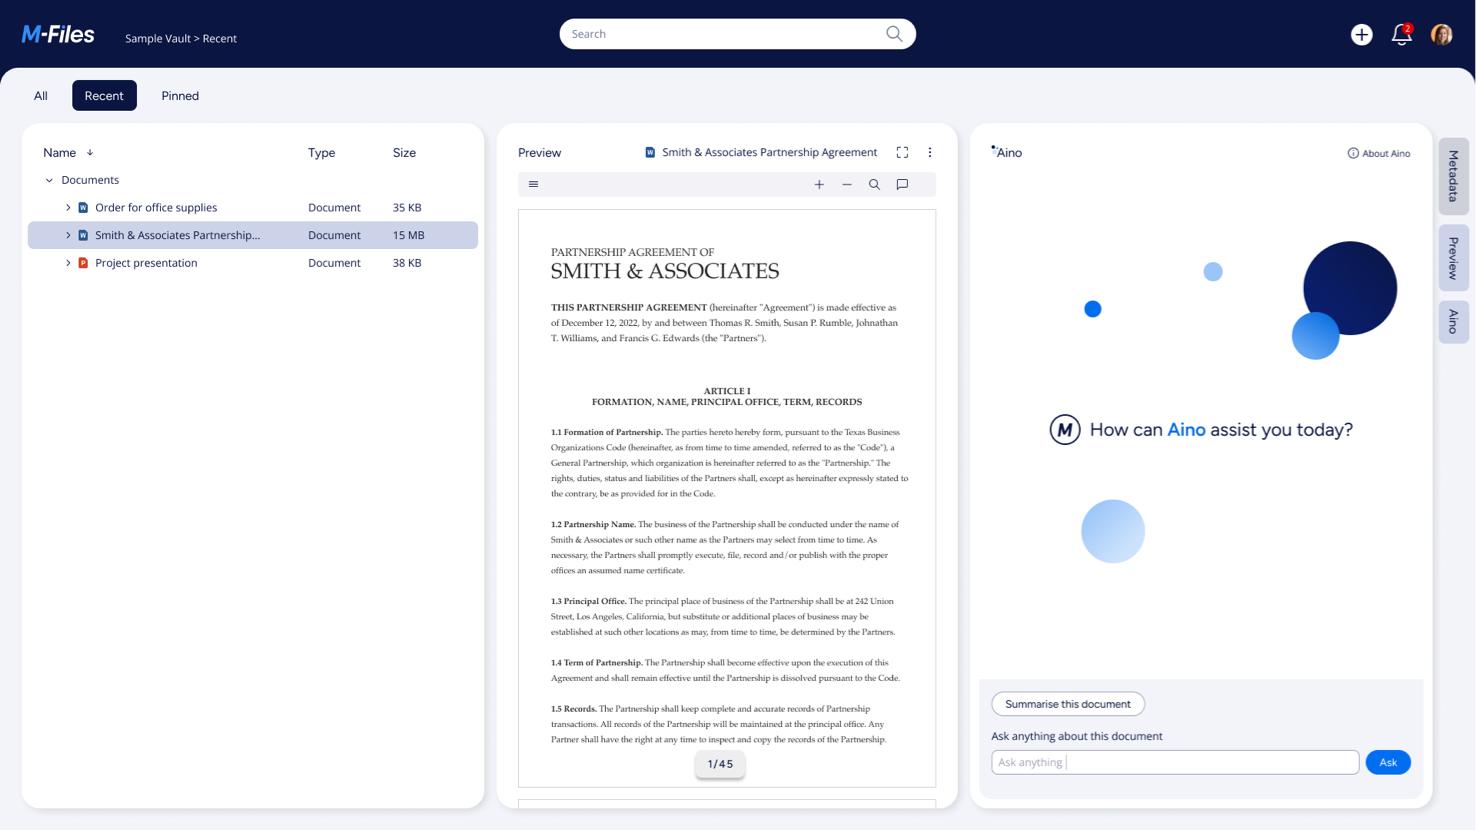Open the preview three-dot options menu

tap(930, 153)
